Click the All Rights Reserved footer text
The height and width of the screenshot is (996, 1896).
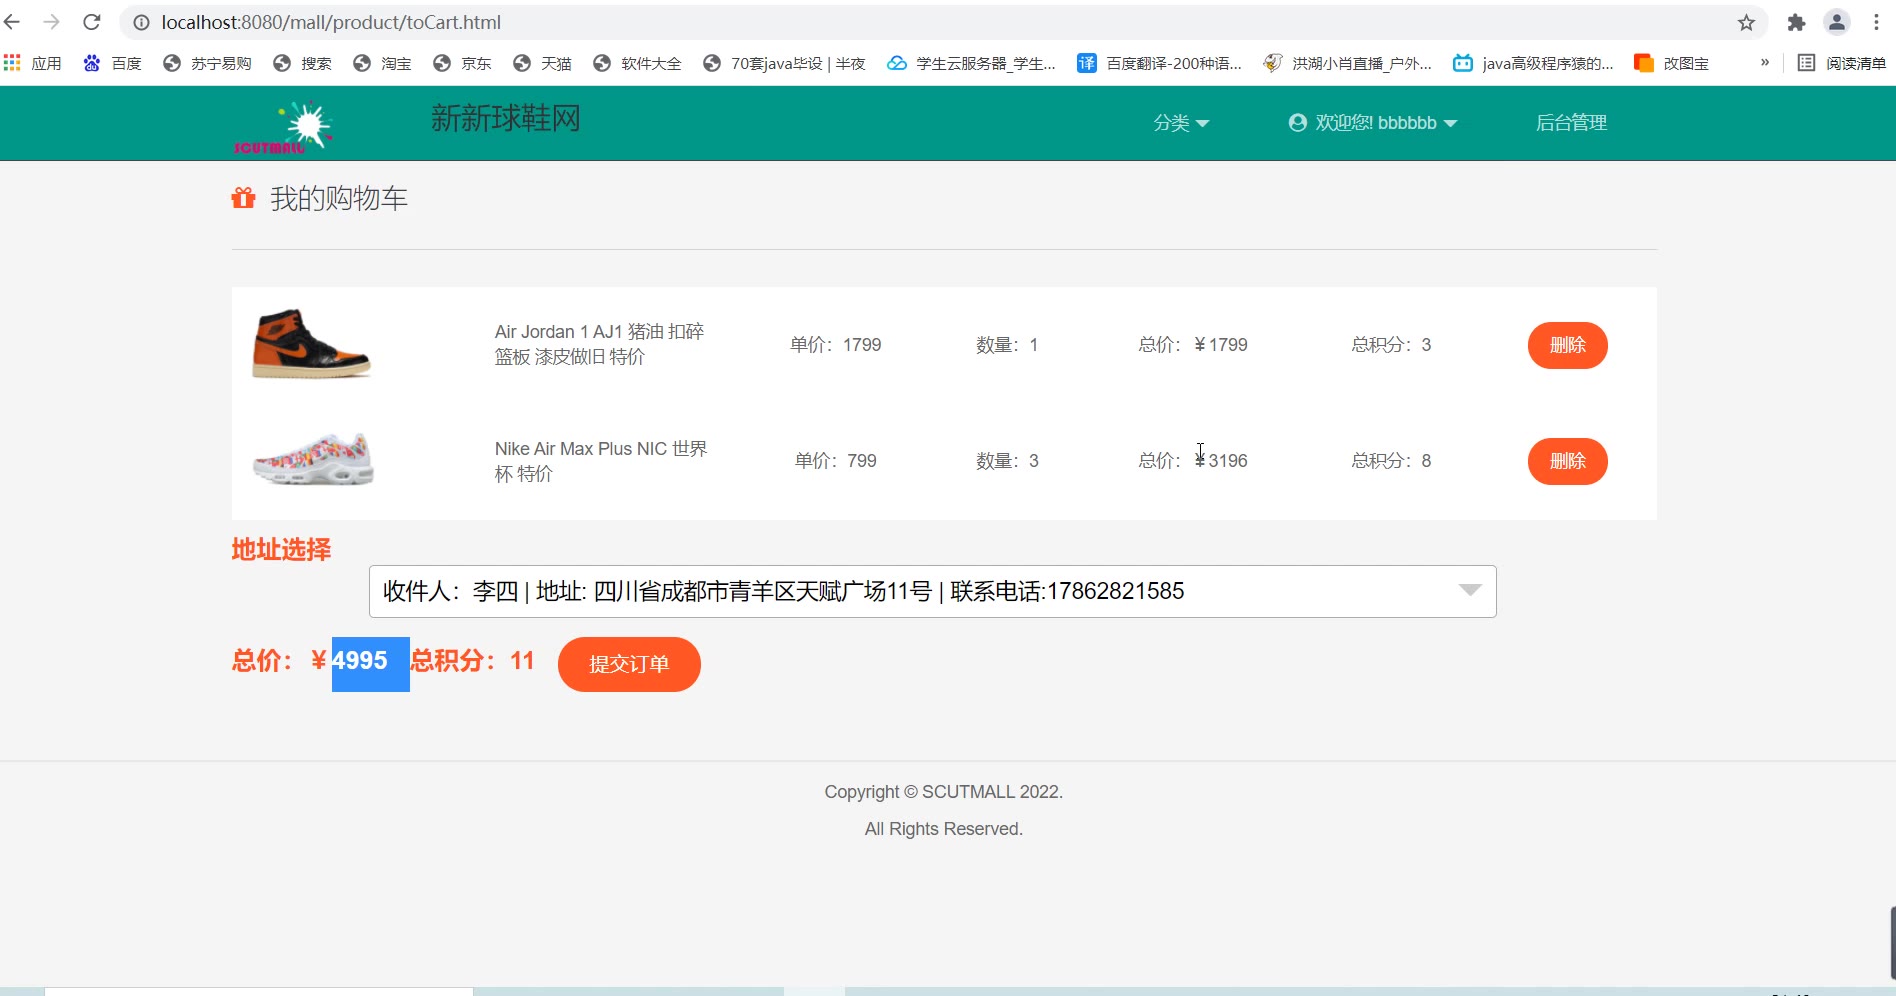pyautogui.click(x=943, y=829)
